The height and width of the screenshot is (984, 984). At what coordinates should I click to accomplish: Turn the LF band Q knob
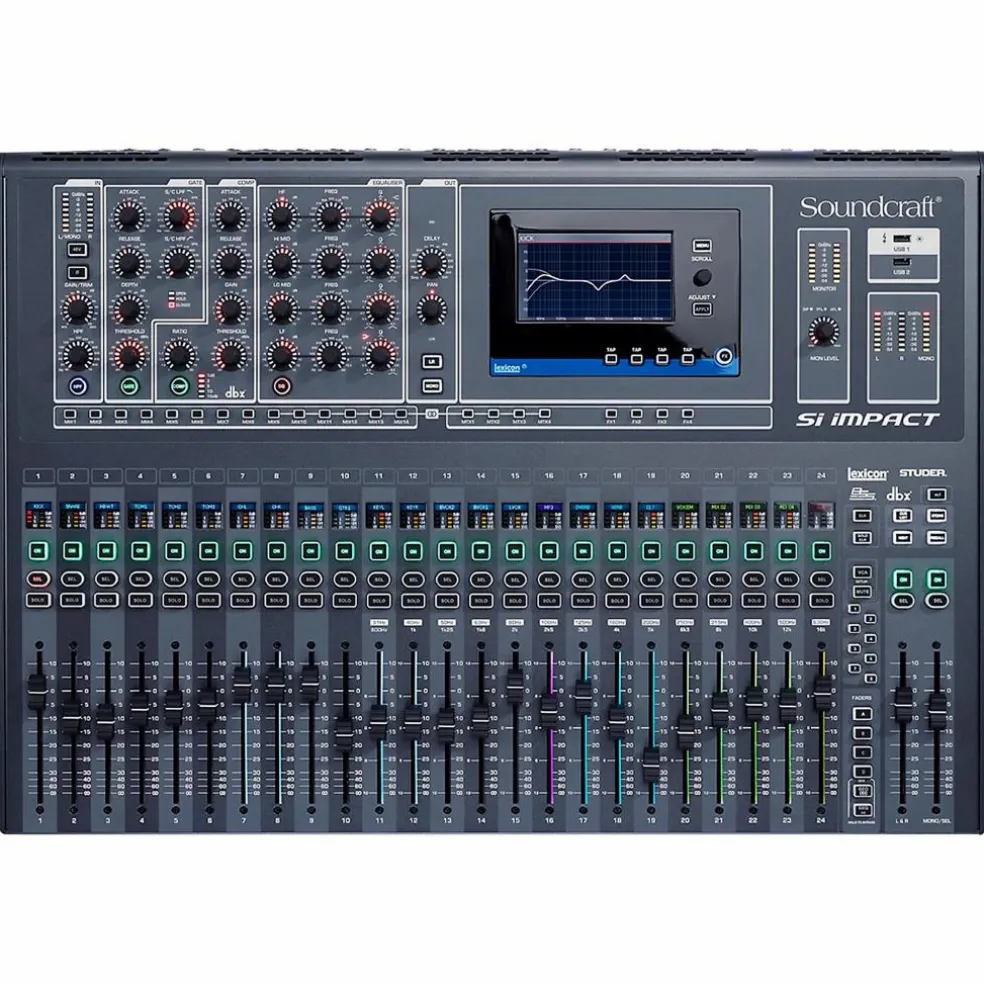(x=380, y=356)
